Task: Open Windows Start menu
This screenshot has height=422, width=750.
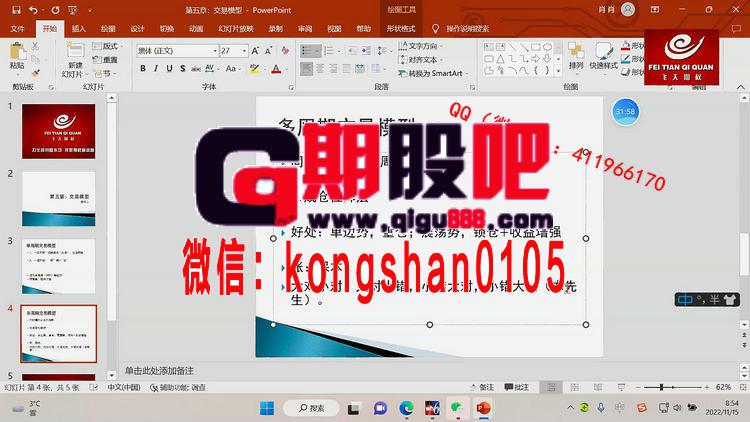Action: click(x=267, y=408)
